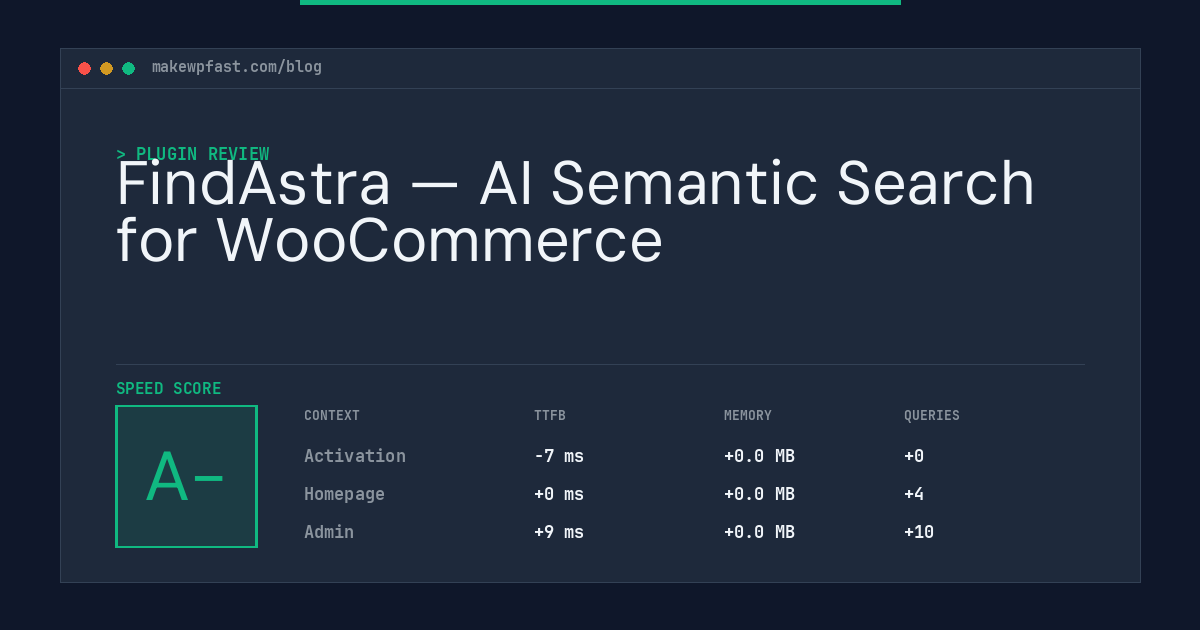Click the green window dot
Screen dimensions: 1200x630
click(128, 68)
